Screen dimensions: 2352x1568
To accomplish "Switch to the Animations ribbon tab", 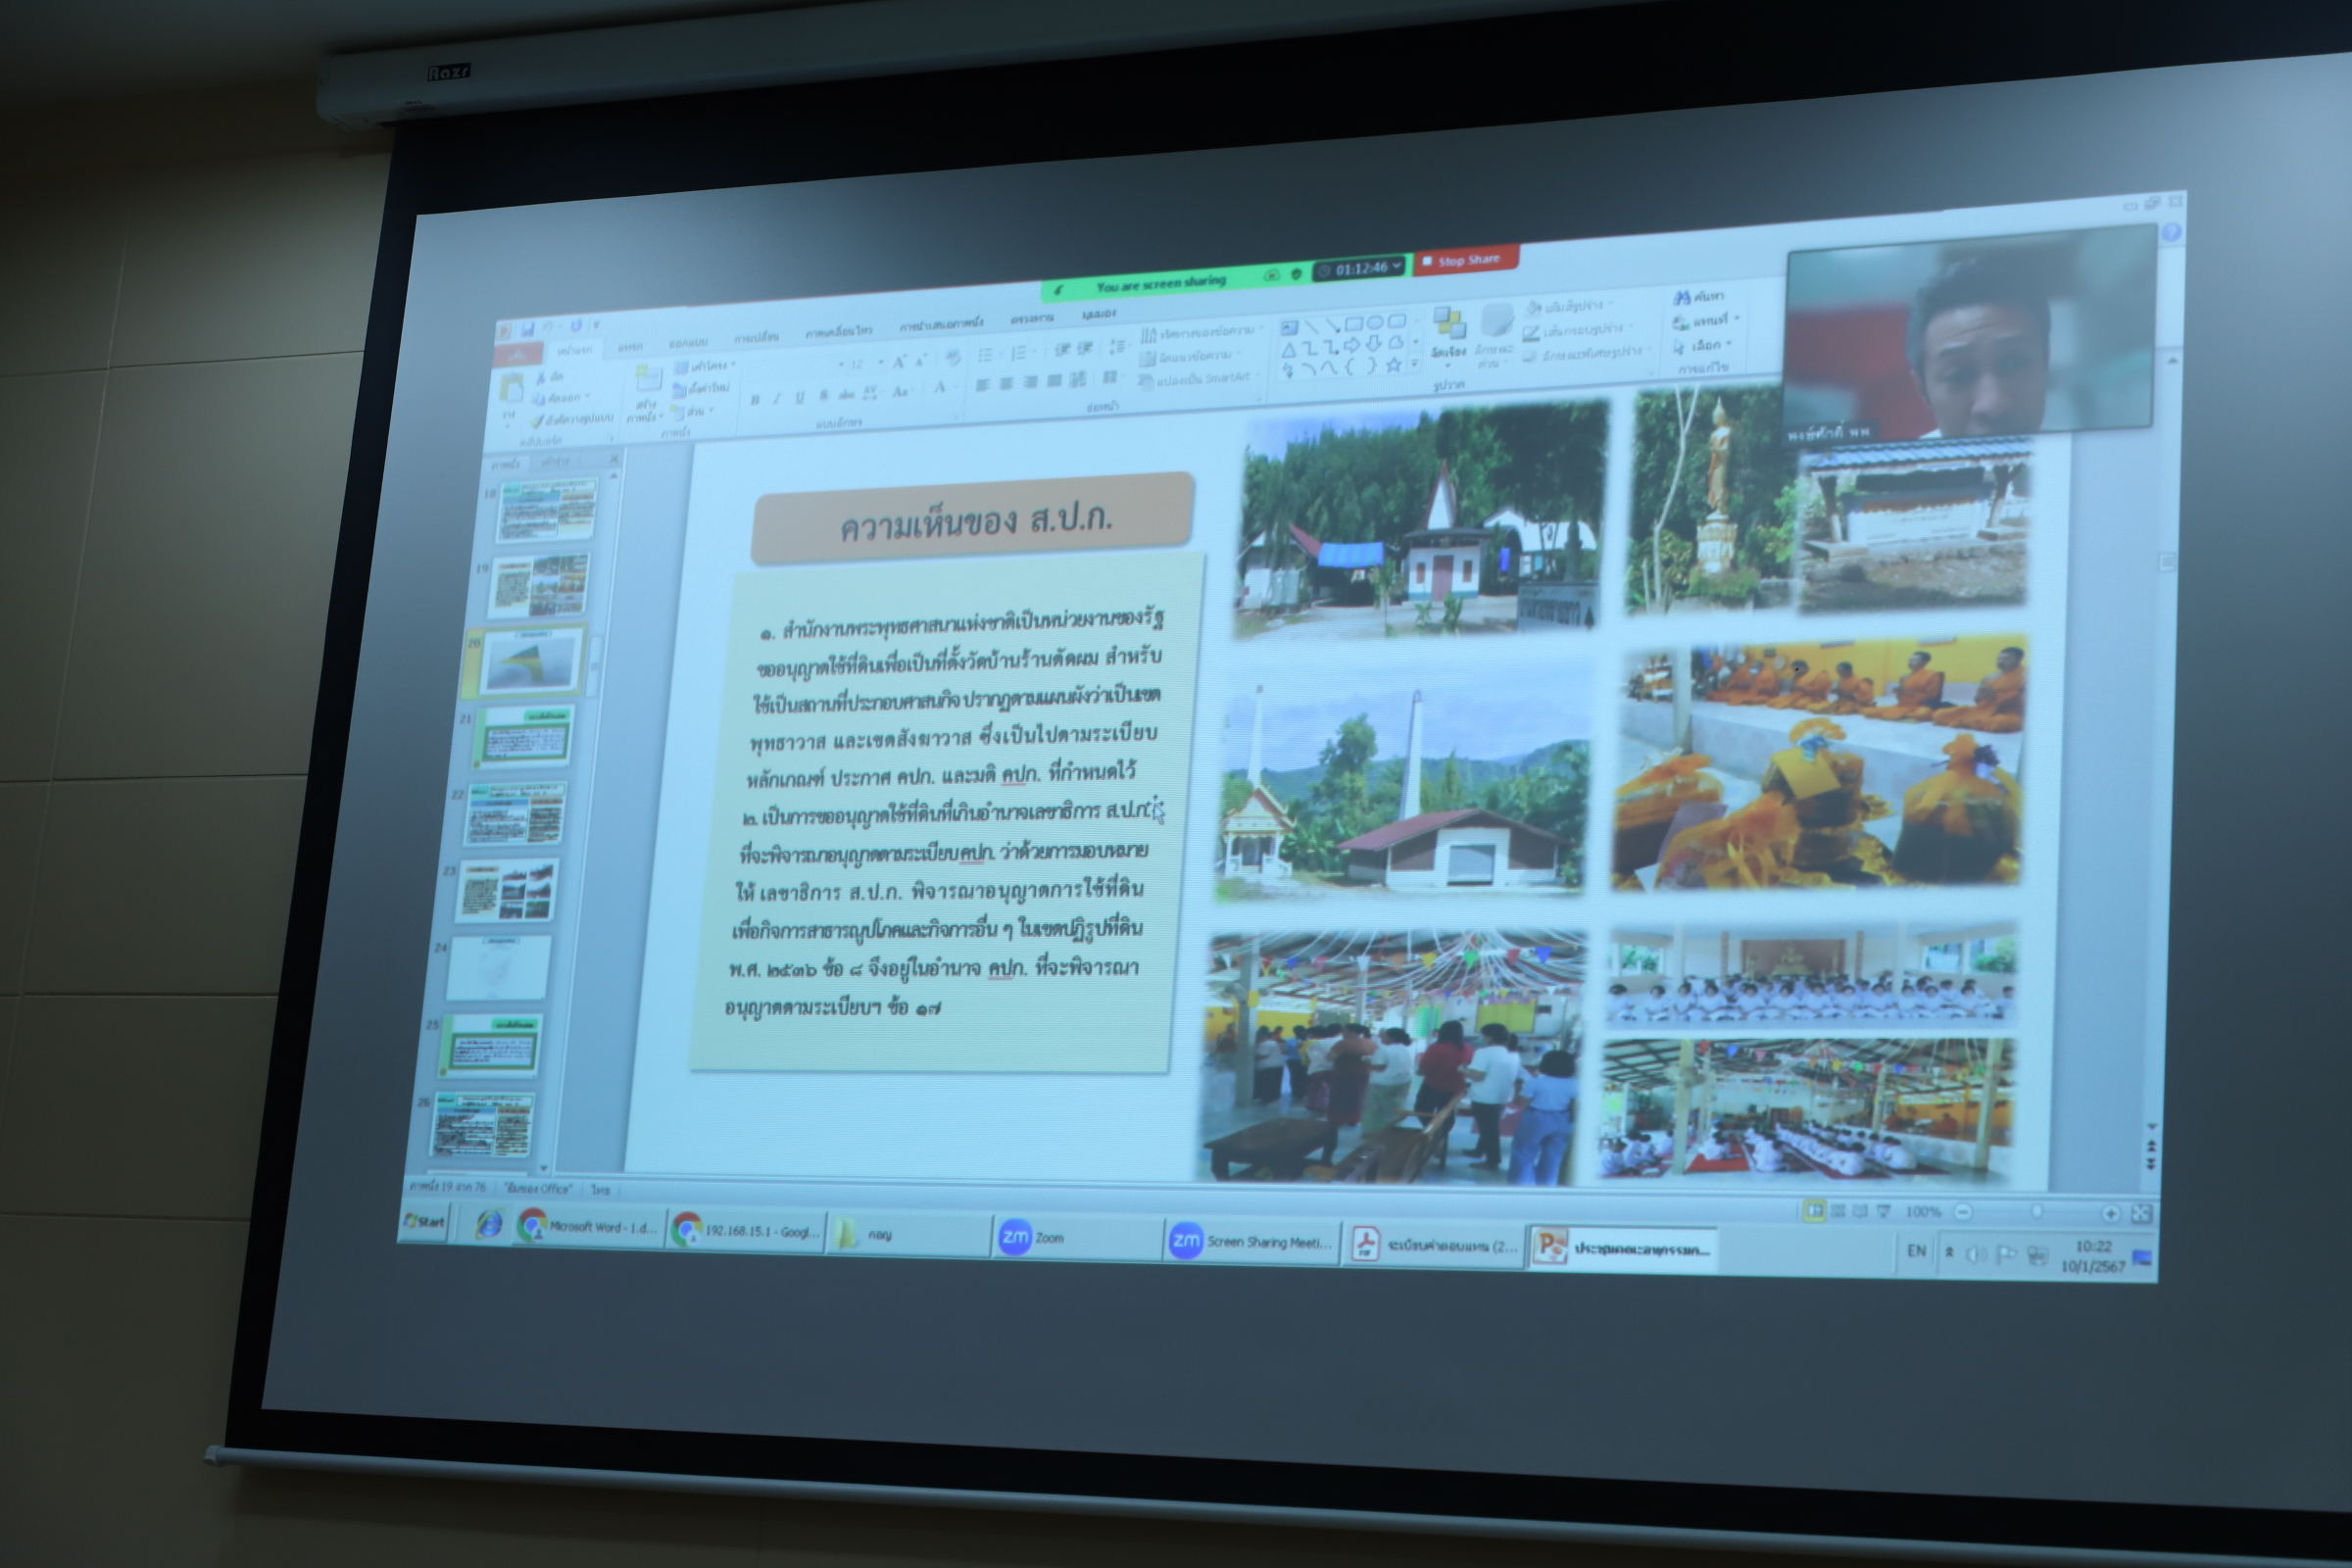I will pyautogui.click(x=838, y=331).
